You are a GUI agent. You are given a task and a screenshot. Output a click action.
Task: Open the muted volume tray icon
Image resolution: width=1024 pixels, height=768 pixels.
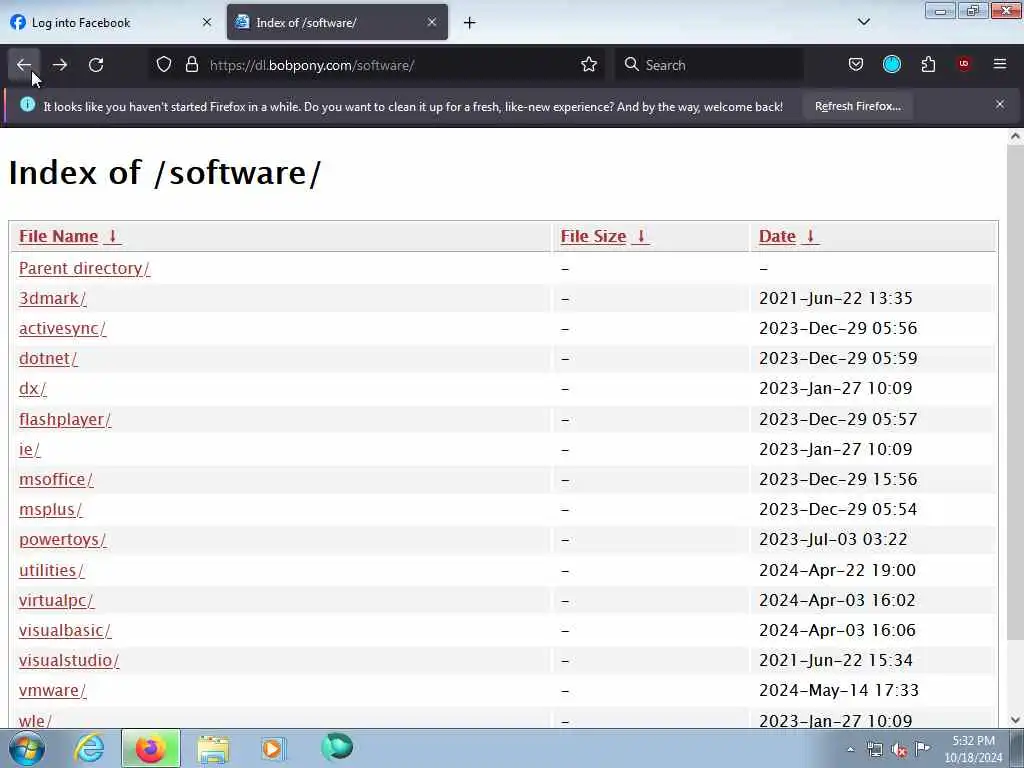pos(899,750)
